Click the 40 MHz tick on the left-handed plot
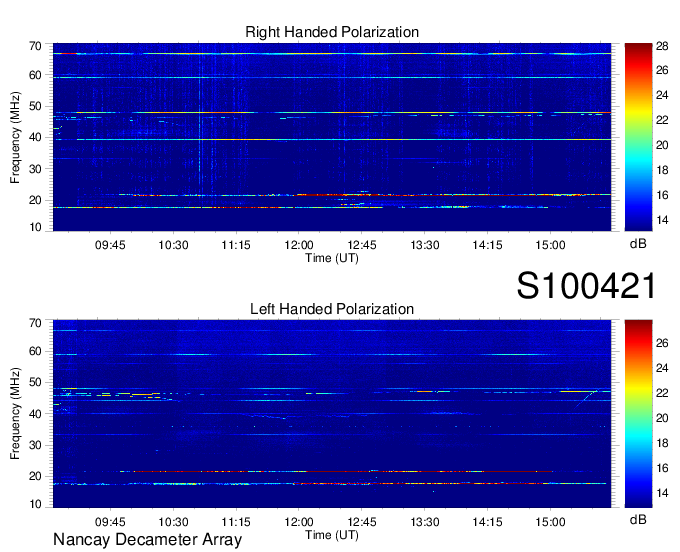The width and height of the screenshot is (680, 552). pos(35,414)
